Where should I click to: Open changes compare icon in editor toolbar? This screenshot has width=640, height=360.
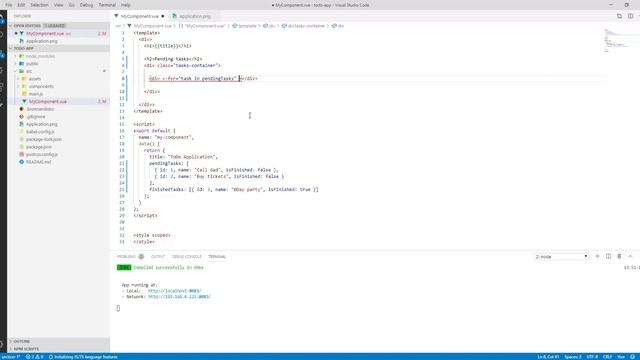point(619,16)
